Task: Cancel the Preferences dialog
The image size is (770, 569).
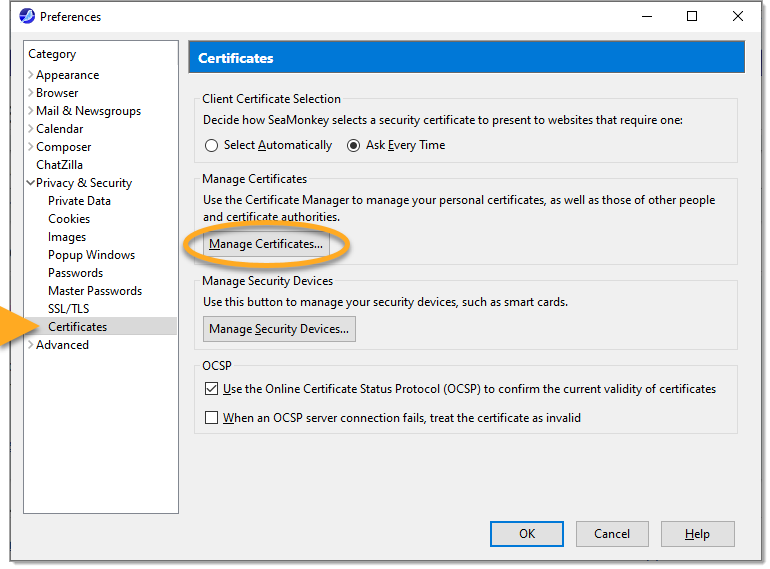Action: click(x=612, y=534)
